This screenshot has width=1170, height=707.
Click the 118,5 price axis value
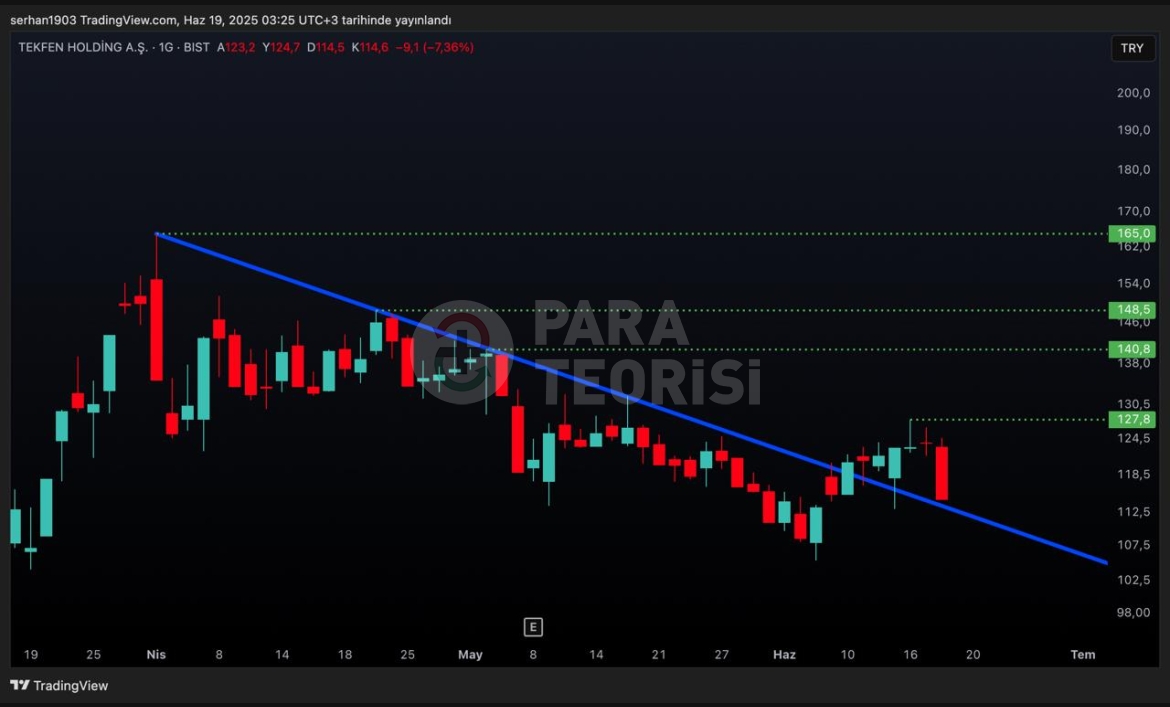pyautogui.click(x=1133, y=474)
